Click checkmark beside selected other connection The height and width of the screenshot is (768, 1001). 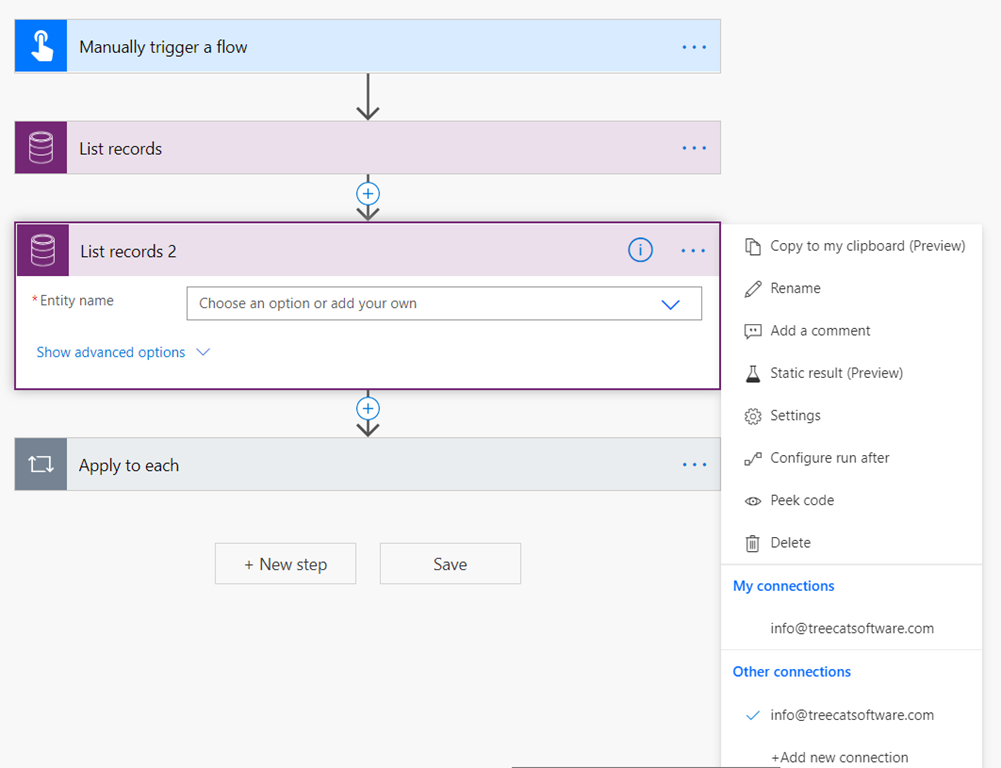[753, 716]
